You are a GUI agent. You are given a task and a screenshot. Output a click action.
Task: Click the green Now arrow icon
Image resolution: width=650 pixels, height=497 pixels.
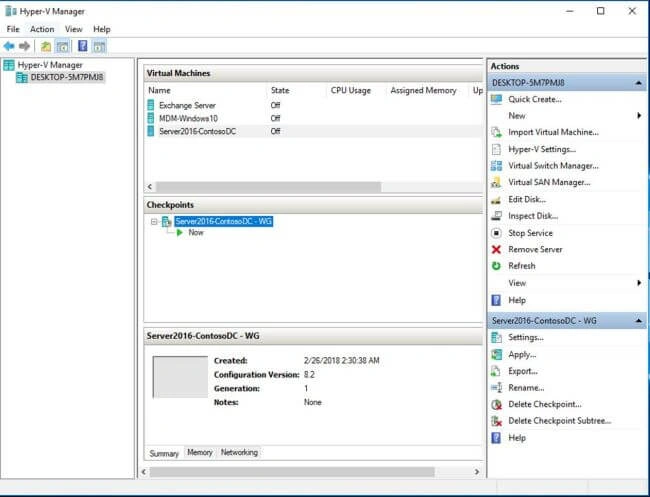pyautogui.click(x=180, y=233)
